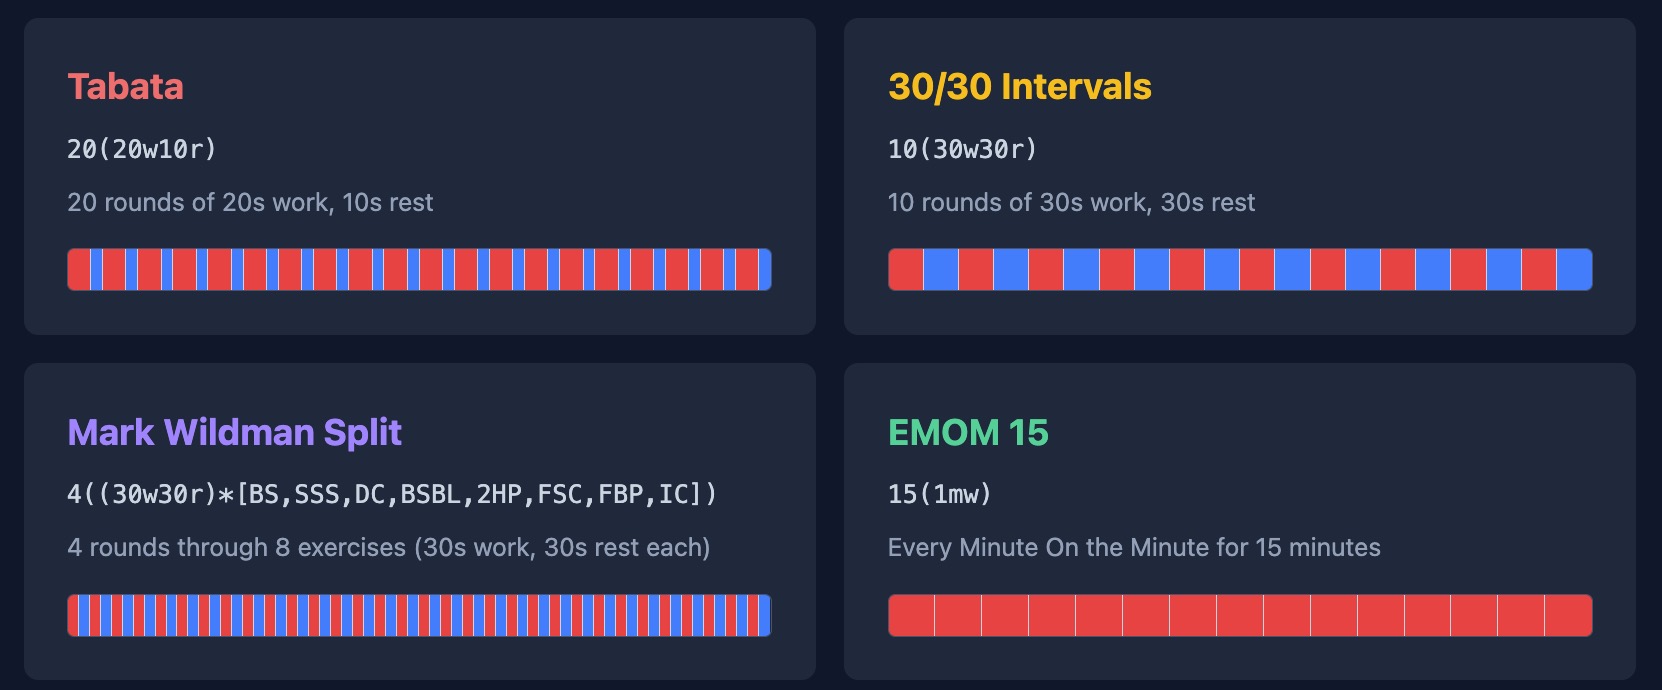Open the EMOM 15 workout title
1662x690 pixels.
967,432
